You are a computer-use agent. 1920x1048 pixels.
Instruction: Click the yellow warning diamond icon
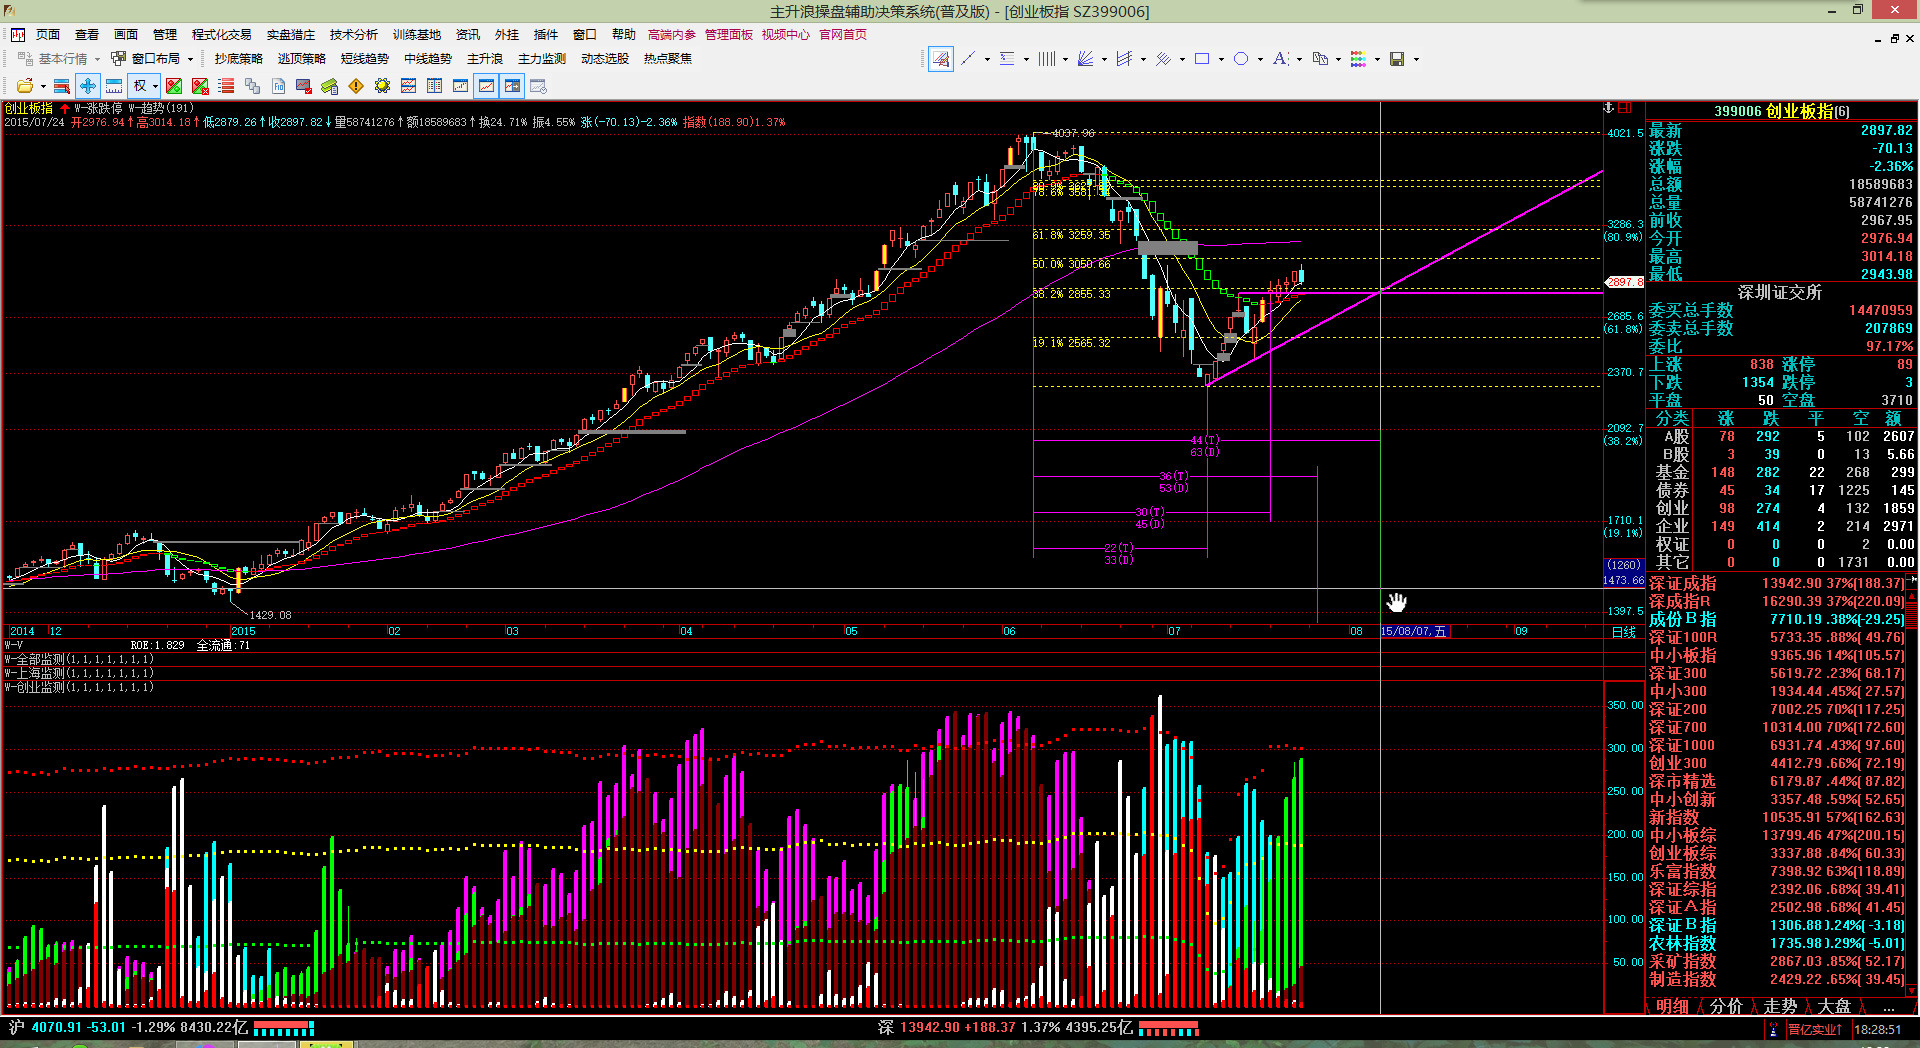pos(356,86)
